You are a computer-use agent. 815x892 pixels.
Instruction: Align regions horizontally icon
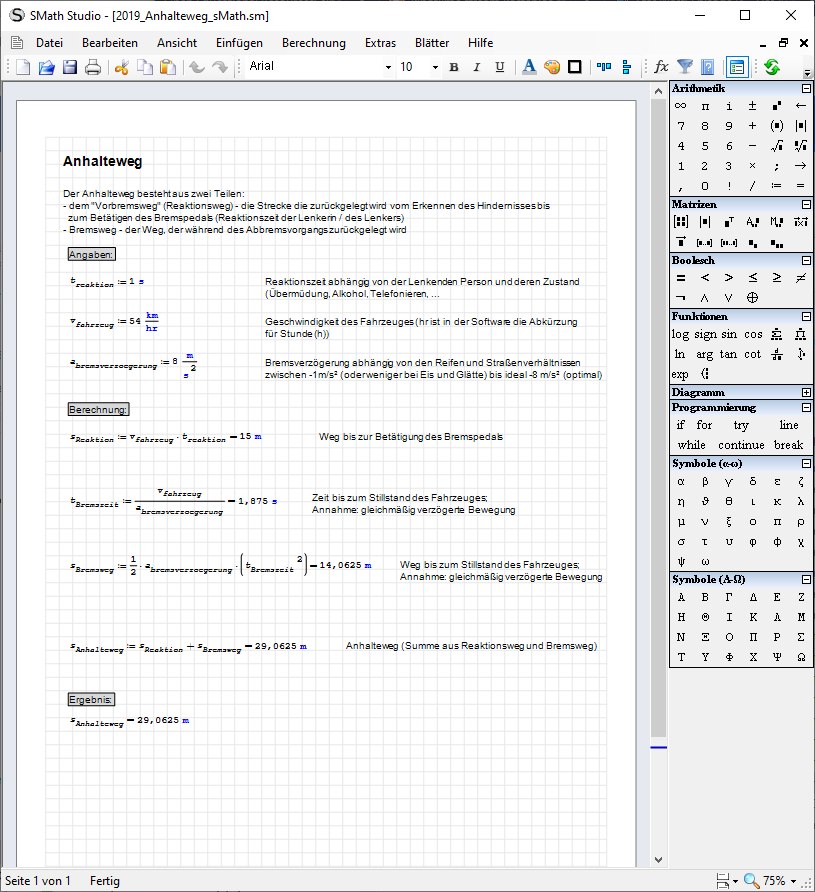(x=604, y=67)
